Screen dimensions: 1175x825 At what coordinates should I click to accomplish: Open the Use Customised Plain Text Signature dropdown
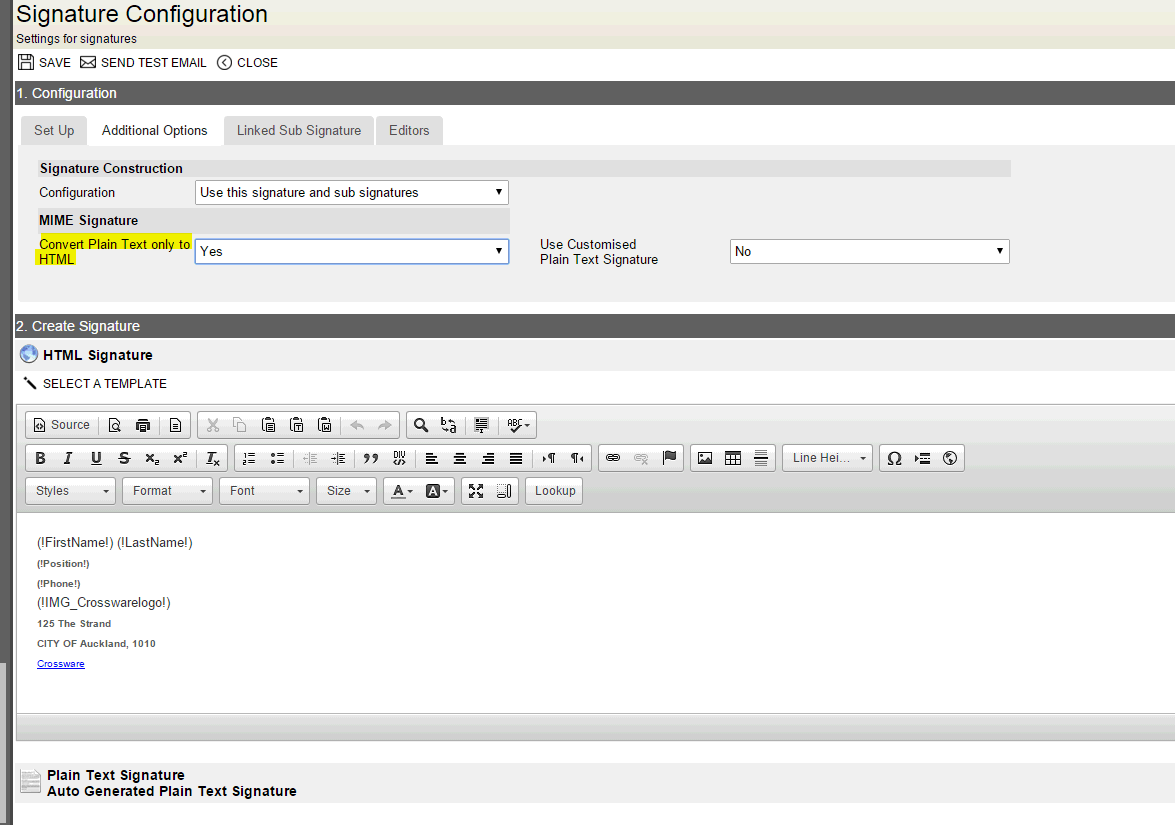pos(868,251)
